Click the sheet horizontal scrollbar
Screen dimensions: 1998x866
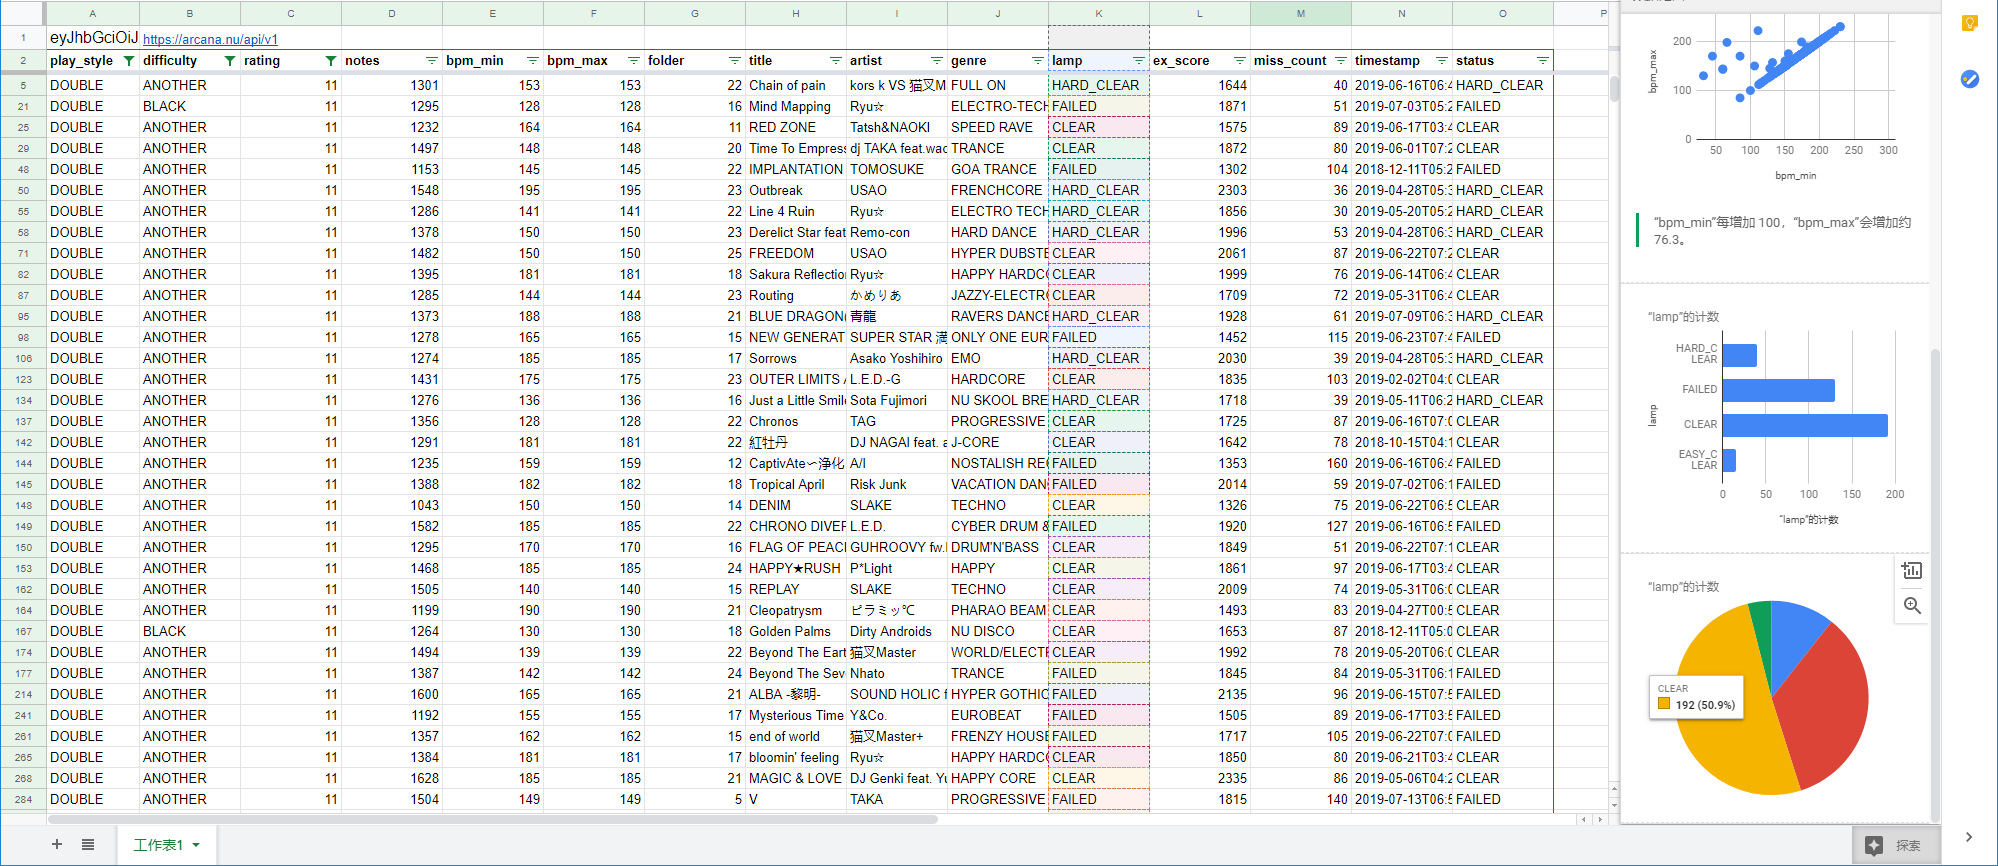[492, 819]
